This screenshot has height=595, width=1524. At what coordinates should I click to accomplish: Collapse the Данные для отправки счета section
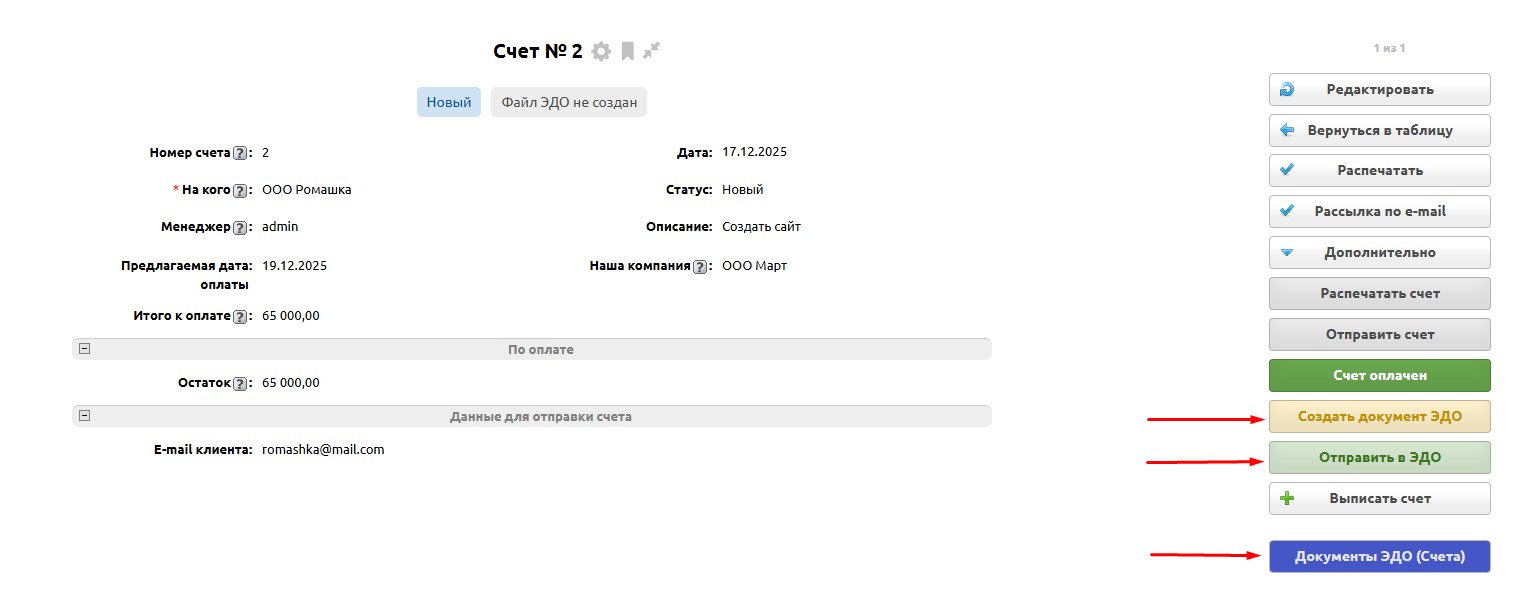click(x=85, y=415)
